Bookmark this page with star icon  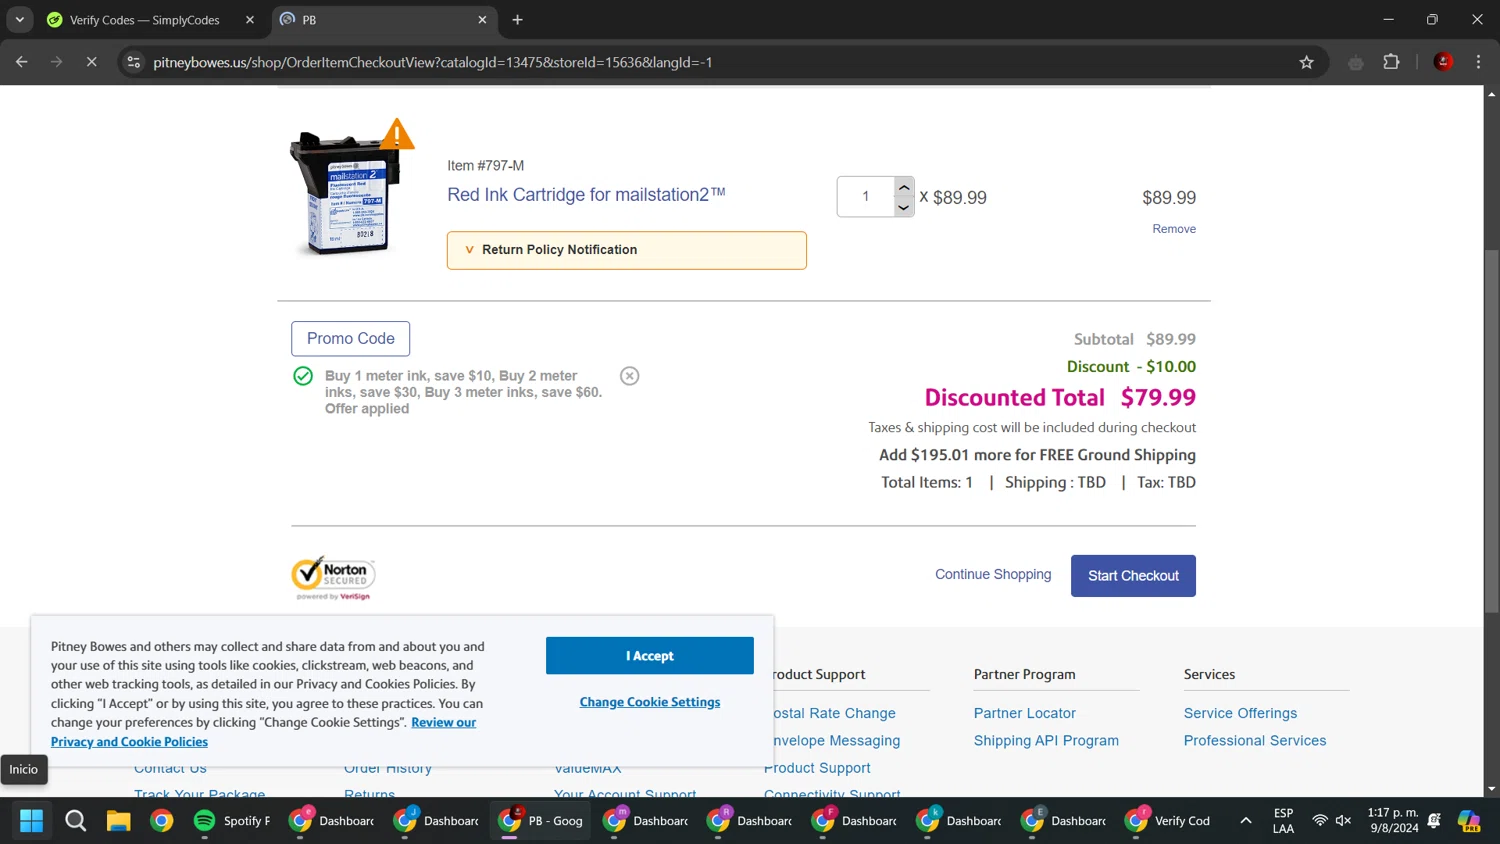click(1306, 62)
